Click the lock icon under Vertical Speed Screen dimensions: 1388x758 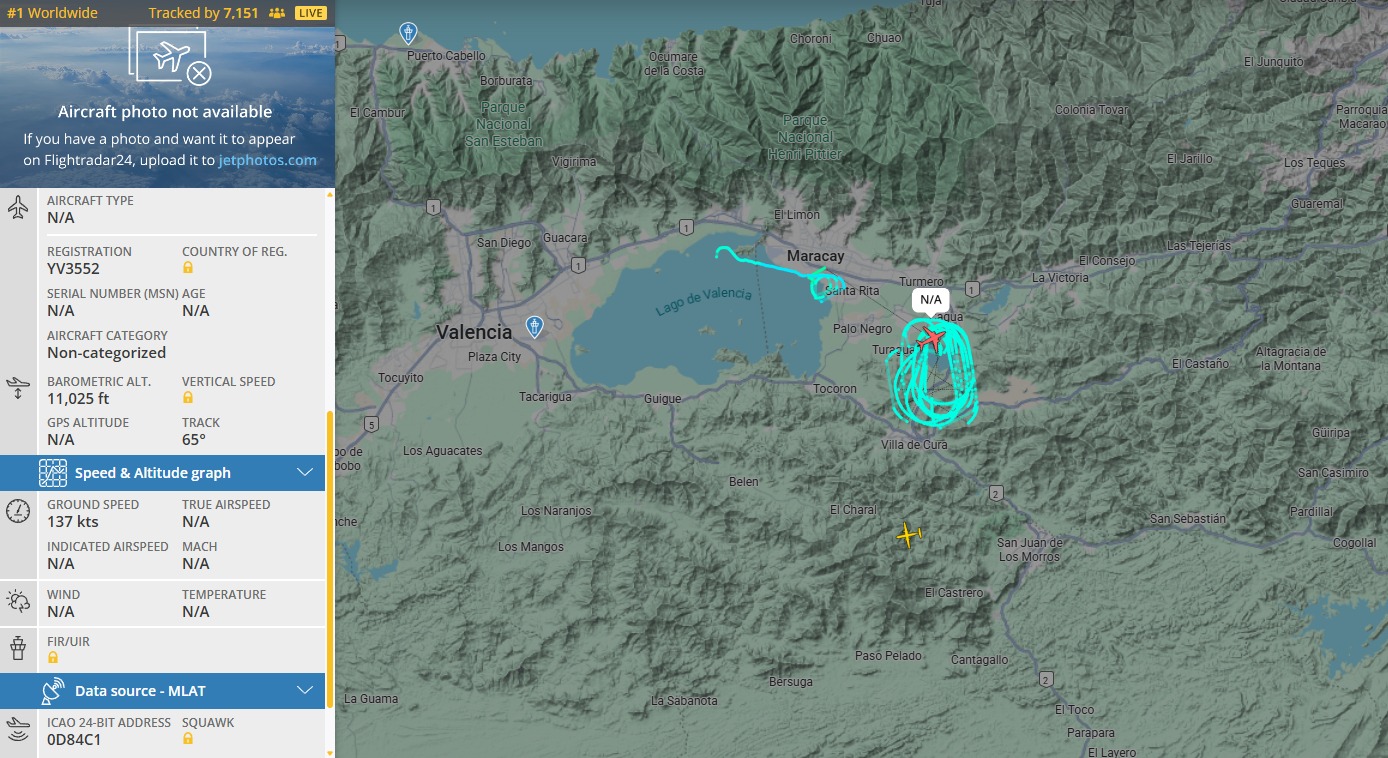pyautogui.click(x=188, y=398)
